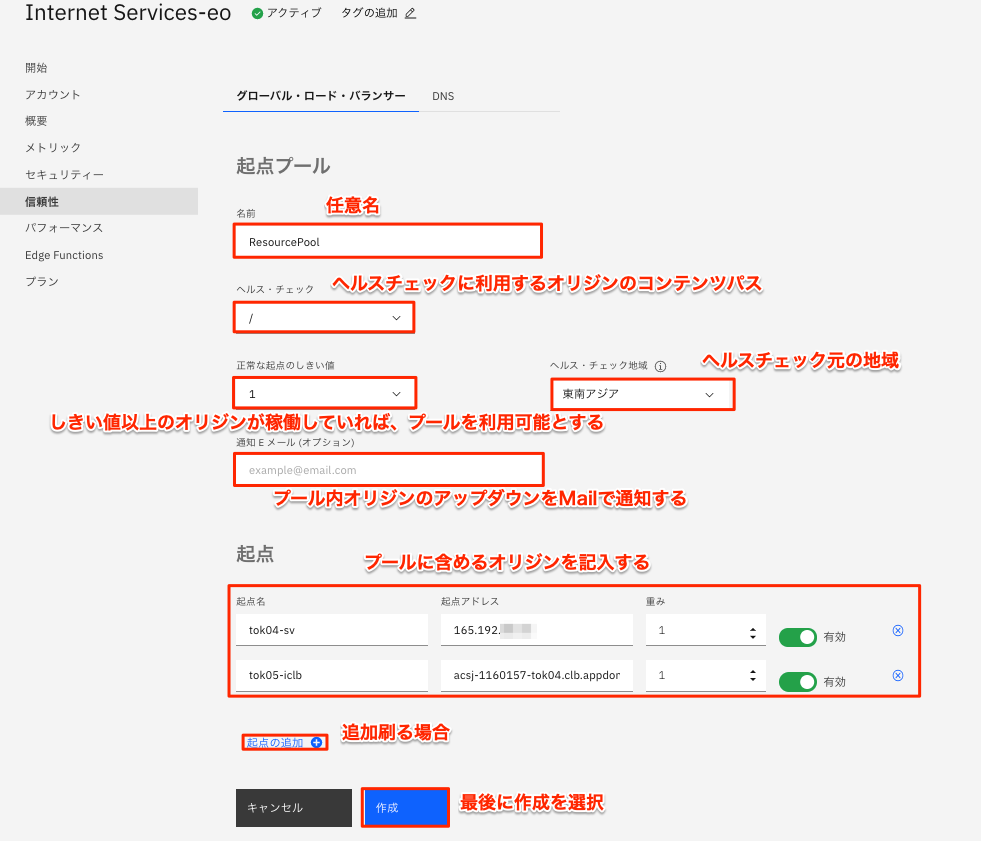Click the 起点プール heading text

pos(283,166)
